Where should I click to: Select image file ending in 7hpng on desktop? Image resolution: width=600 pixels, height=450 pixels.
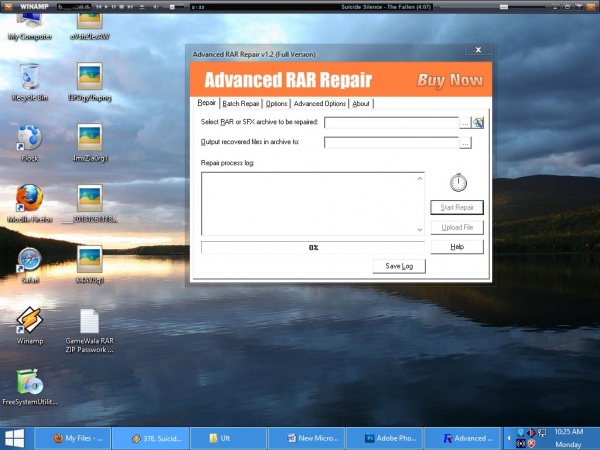pyautogui.click(x=90, y=82)
